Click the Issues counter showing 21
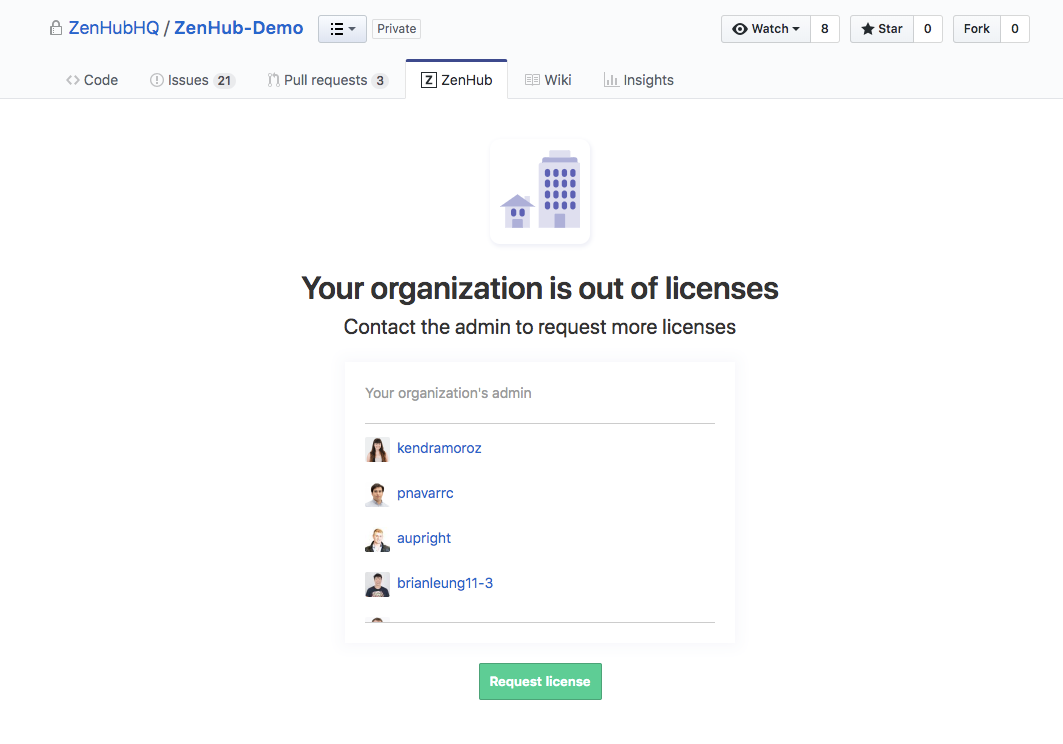Viewport: 1063px width, 744px height. pyautogui.click(x=224, y=81)
